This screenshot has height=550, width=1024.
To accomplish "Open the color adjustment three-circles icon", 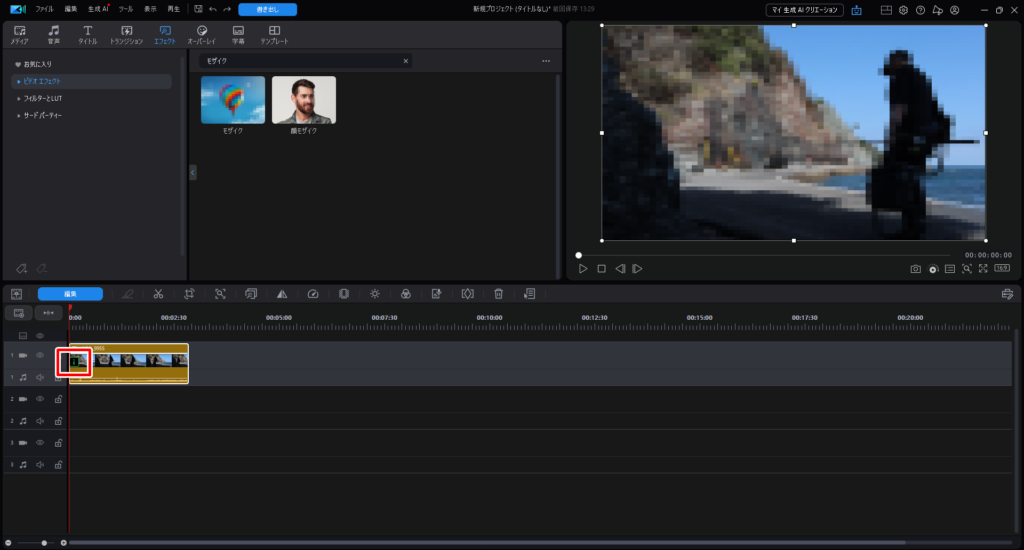I will tap(406, 294).
